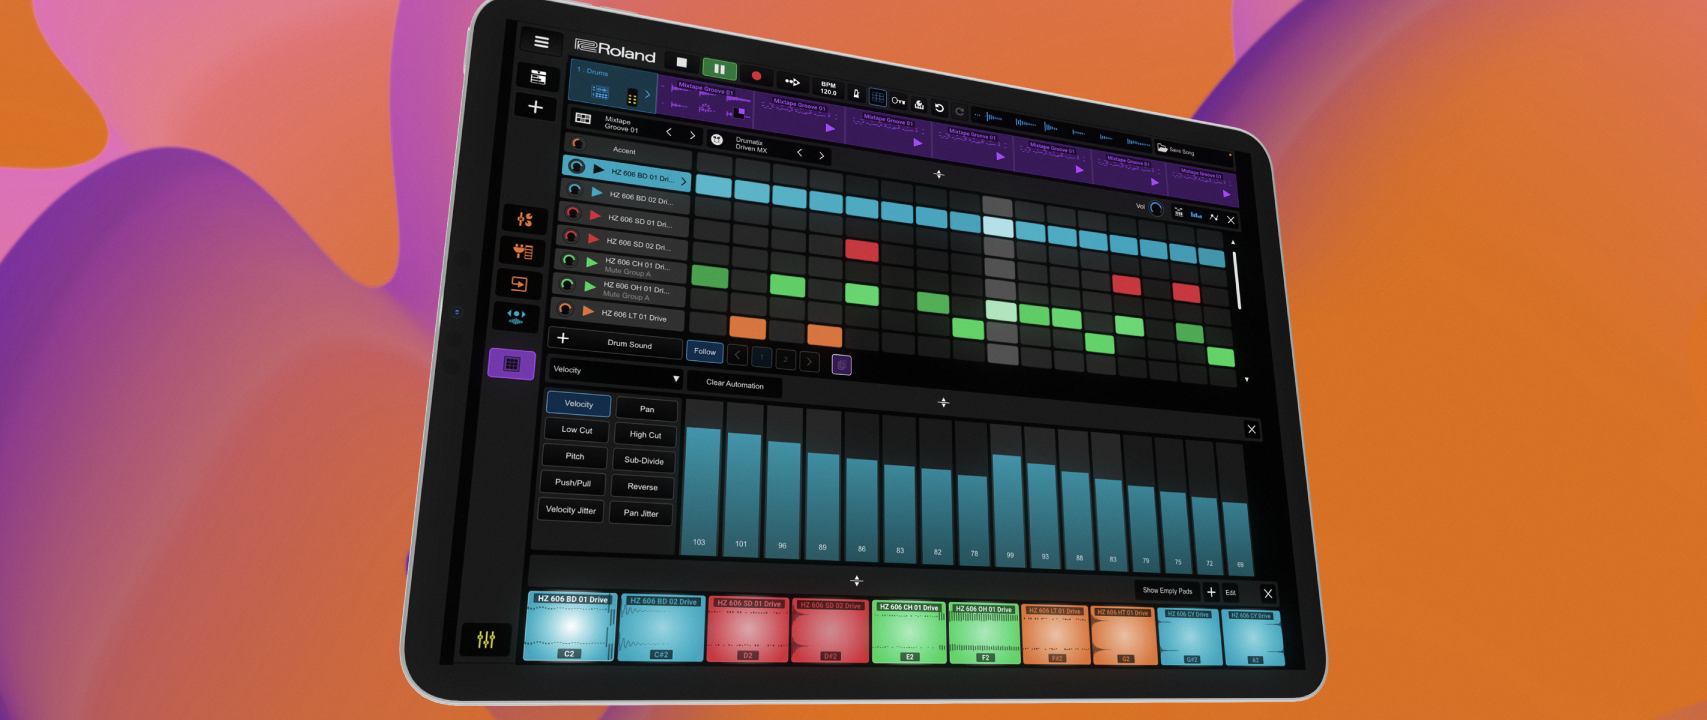The image size is (1707, 720).
Task: Click the Edit pads button
Action: click(x=1231, y=593)
